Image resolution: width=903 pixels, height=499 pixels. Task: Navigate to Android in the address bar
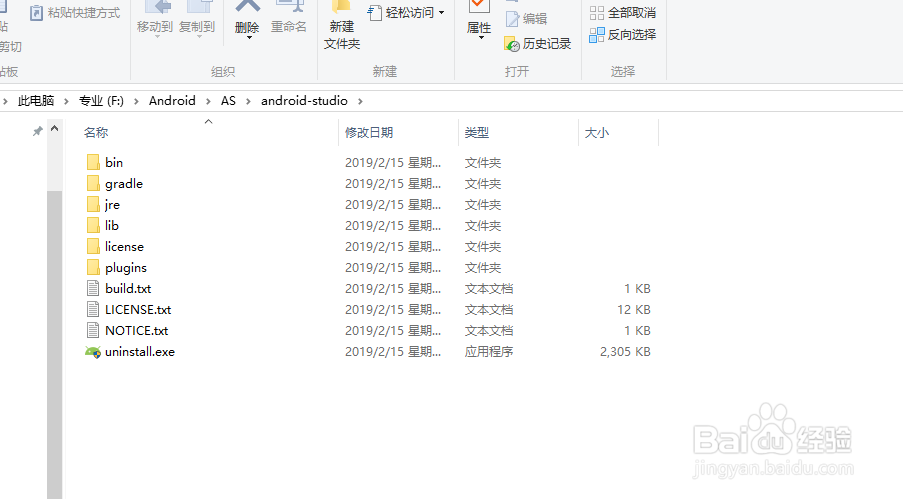click(x=172, y=101)
